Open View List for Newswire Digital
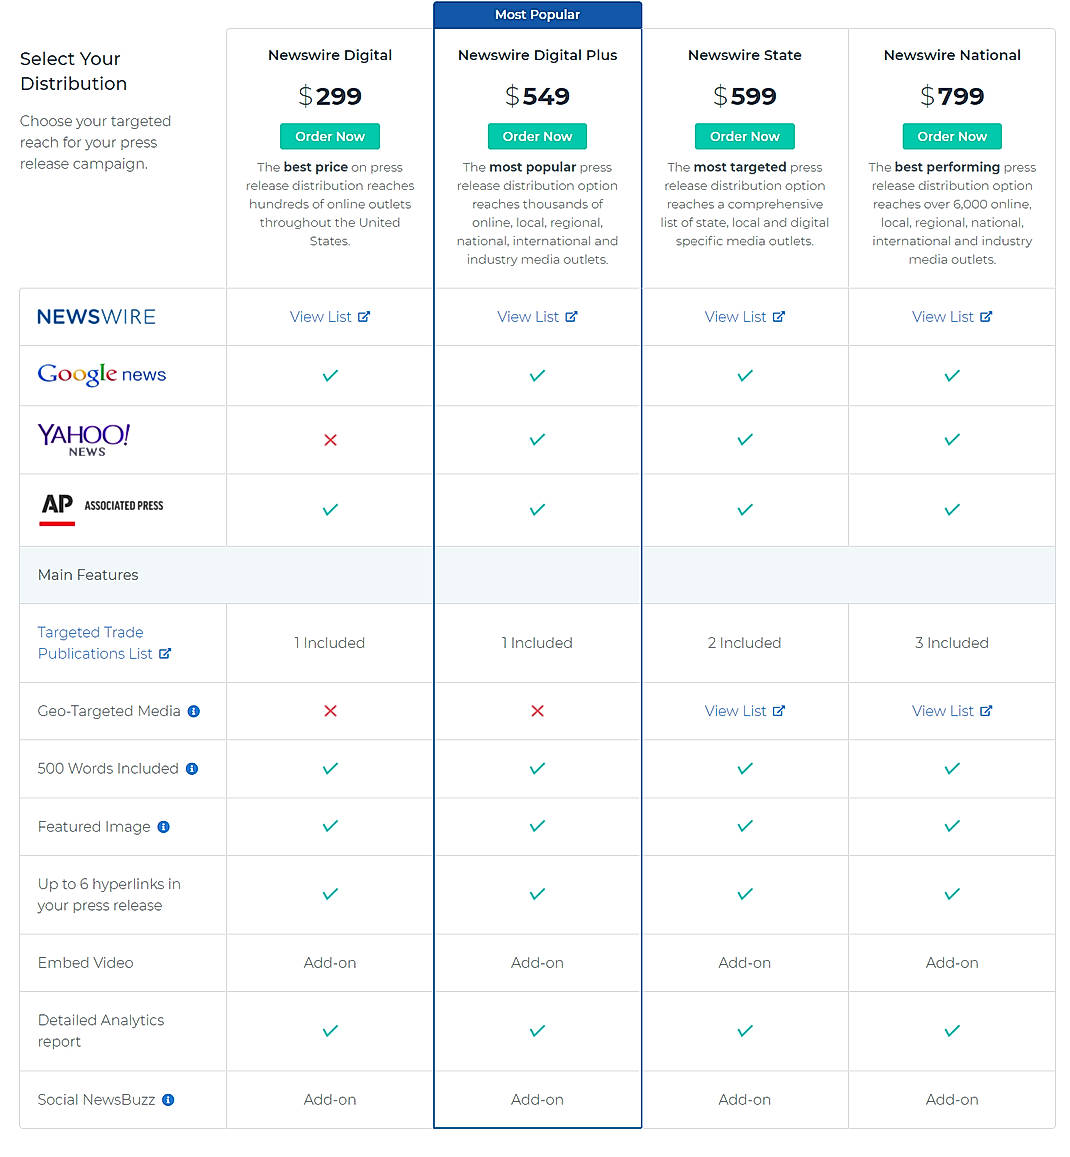 pyautogui.click(x=330, y=317)
